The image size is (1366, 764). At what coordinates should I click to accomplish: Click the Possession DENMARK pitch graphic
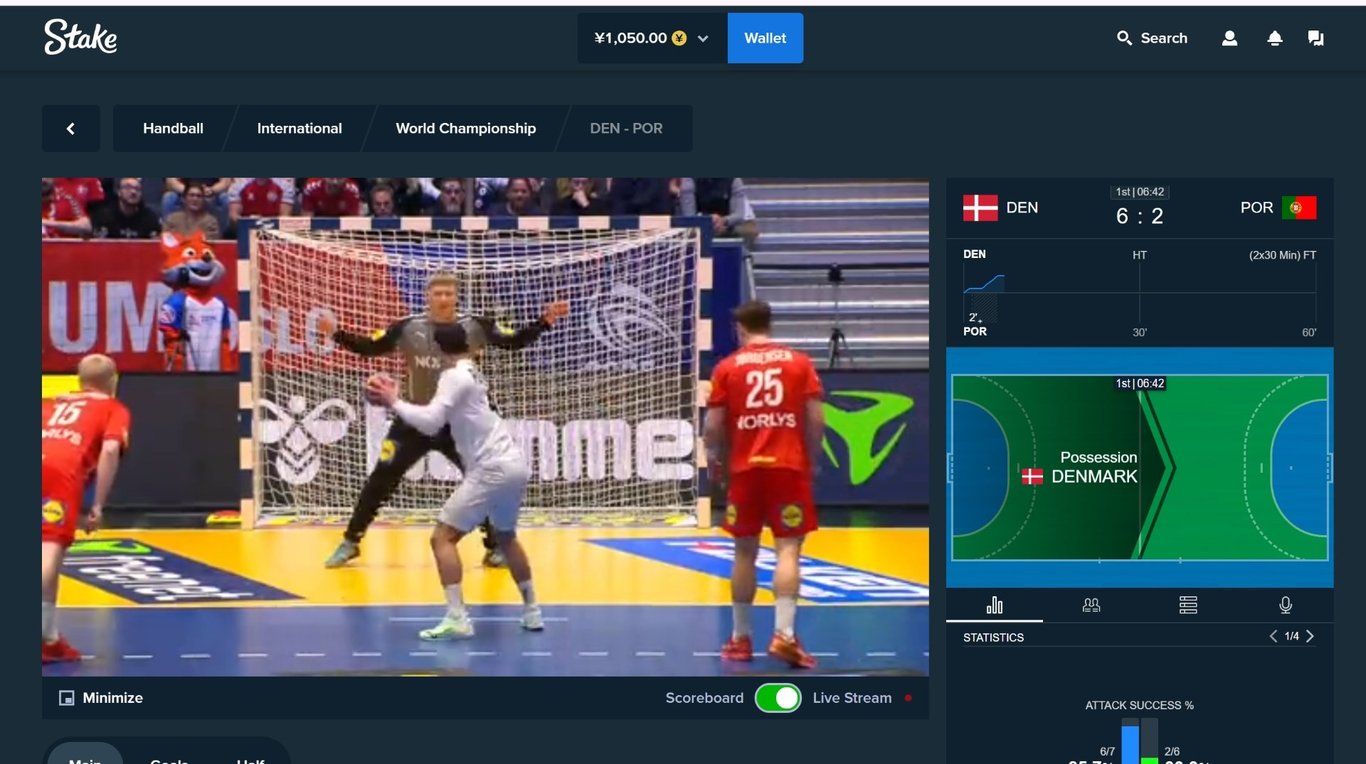point(1140,467)
